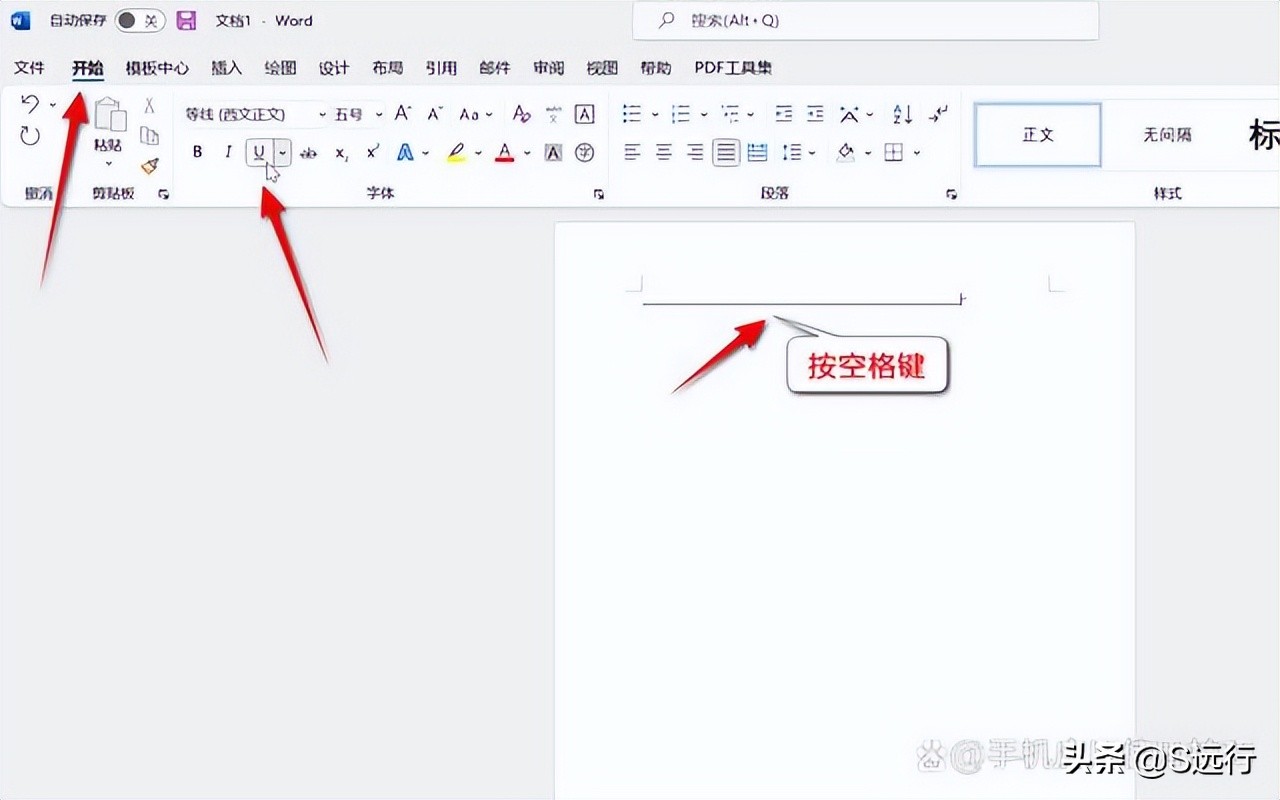Viewport: 1280px width, 800px height.
Task: Select the superscript icon
Action: click(x=371, y=152)
